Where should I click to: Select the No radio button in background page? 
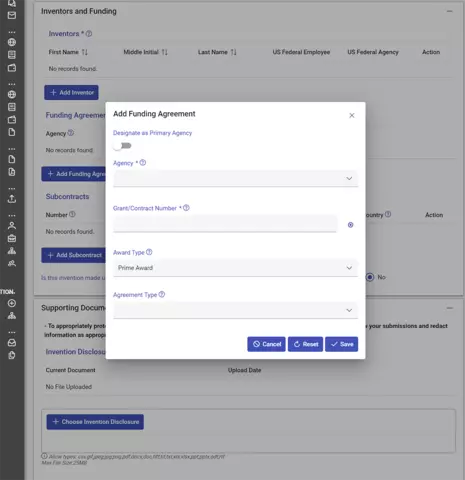(x=370, y=277)
